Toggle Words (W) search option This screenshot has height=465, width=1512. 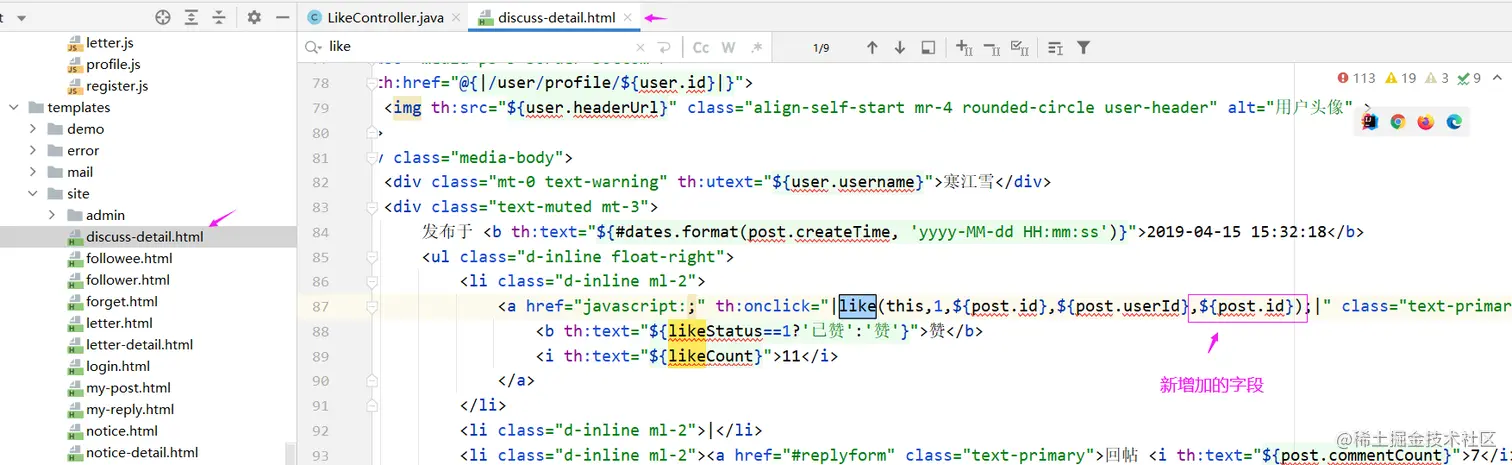[729, 47]
